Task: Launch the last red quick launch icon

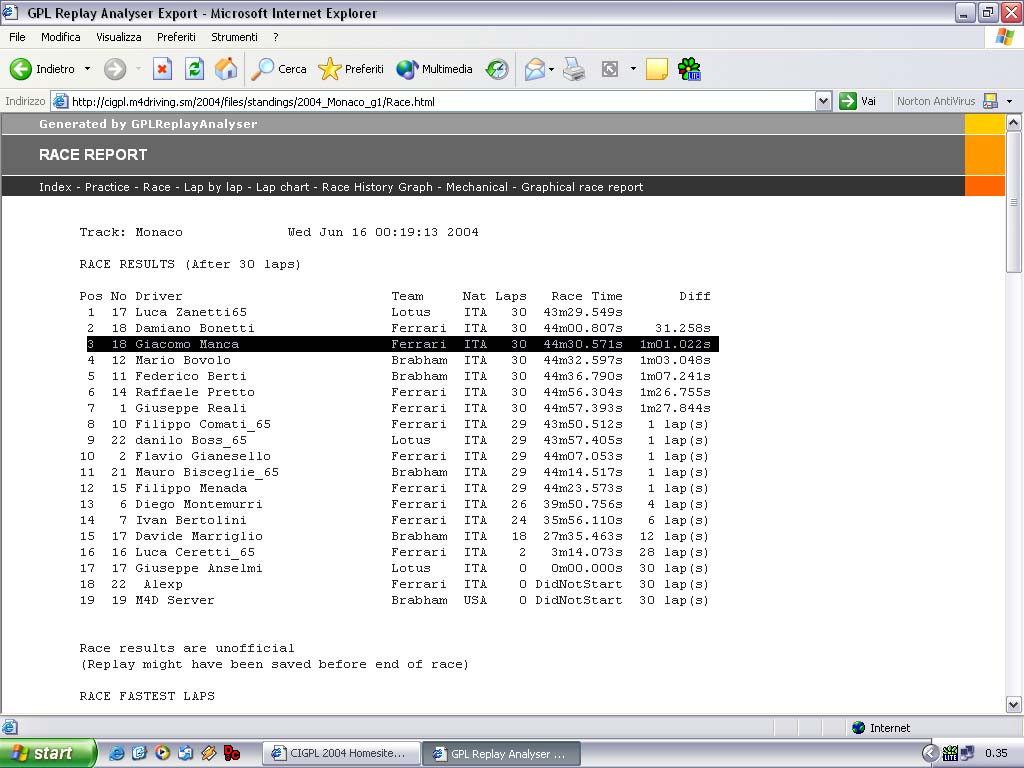Action: pos(232,754)
